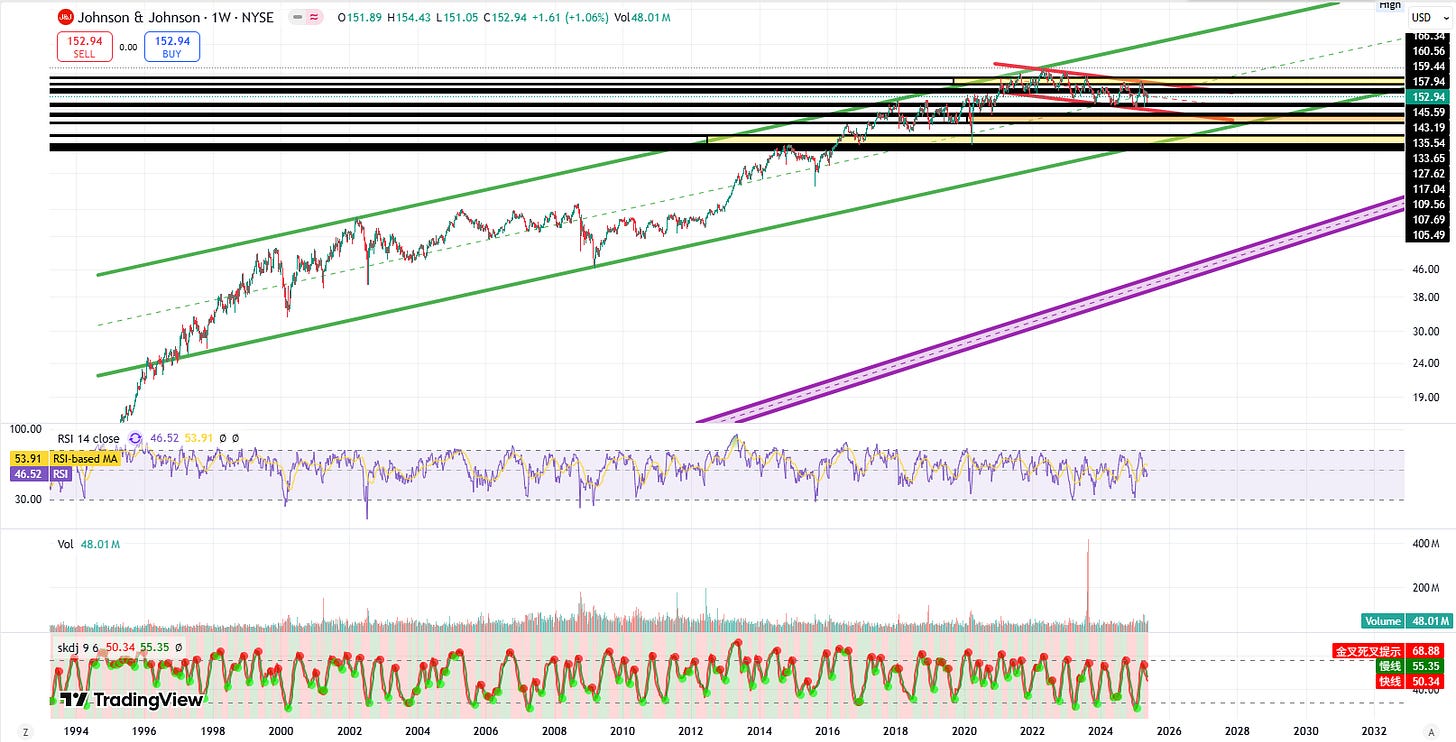Click the pink approximately-equal status icon
Screen dimensions: 1456x742
click(x=313, y=18)
